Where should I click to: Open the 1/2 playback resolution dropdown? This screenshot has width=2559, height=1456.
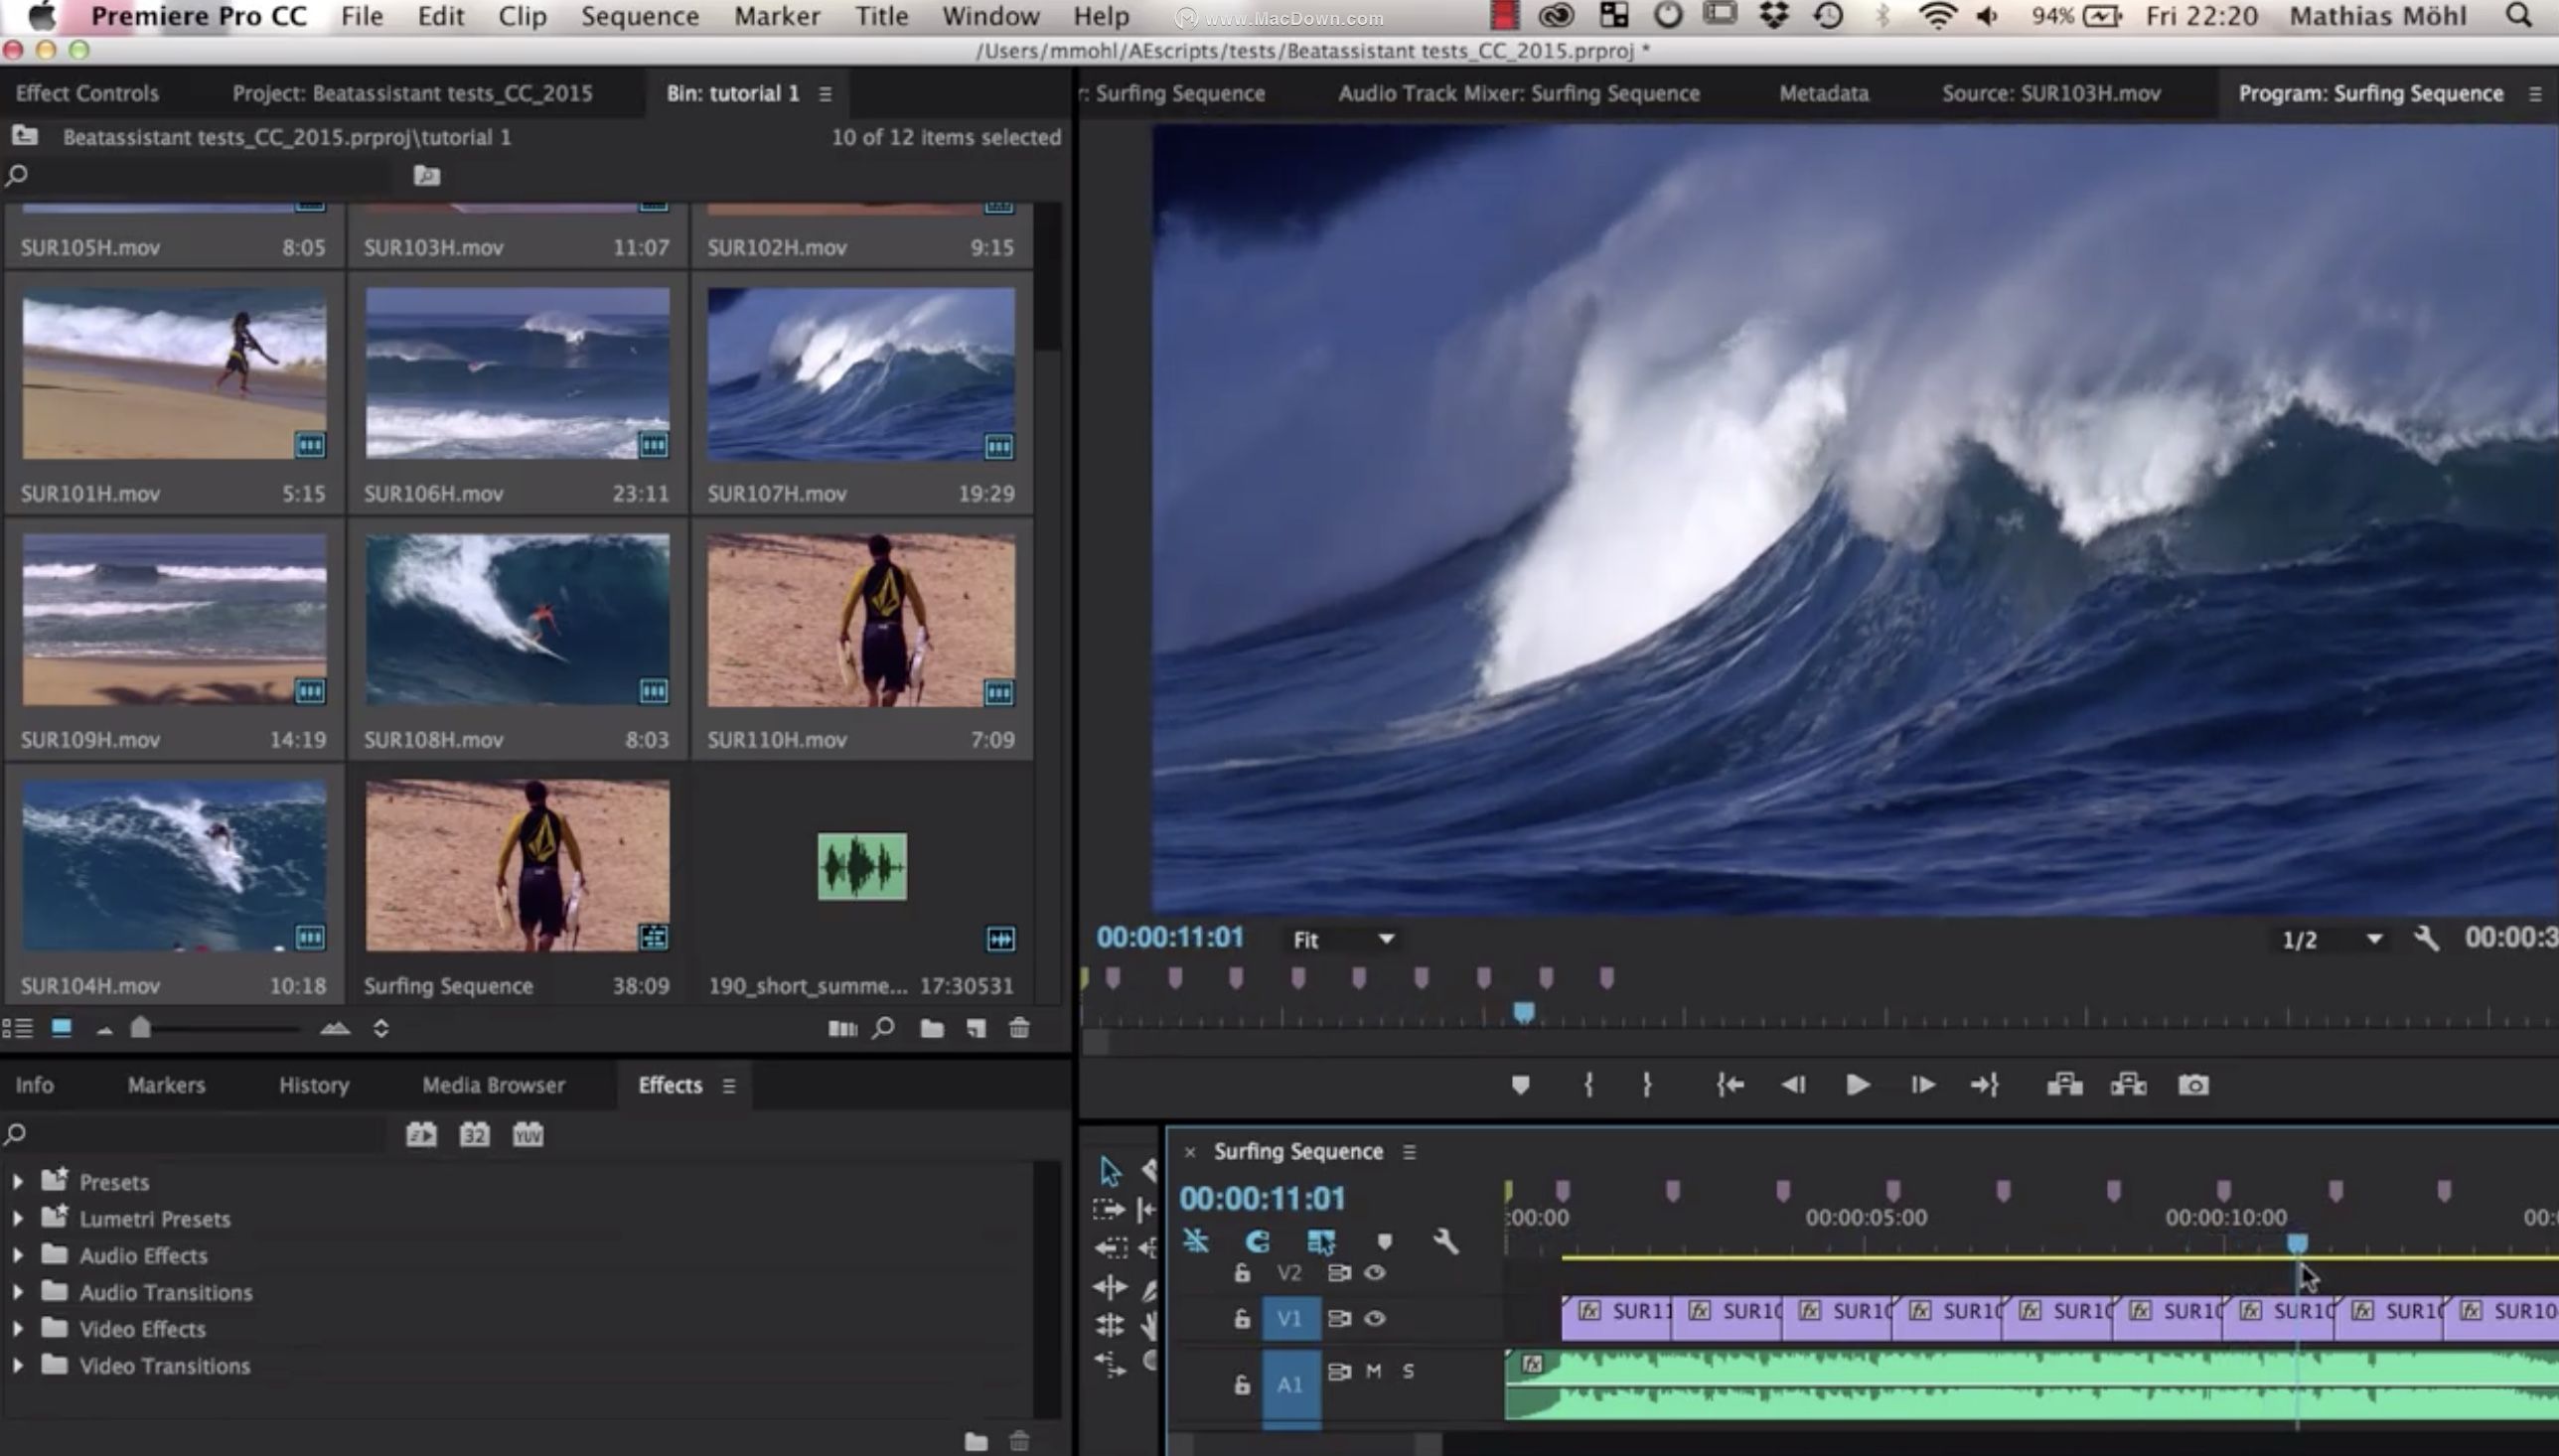[x=2331, y=940]
